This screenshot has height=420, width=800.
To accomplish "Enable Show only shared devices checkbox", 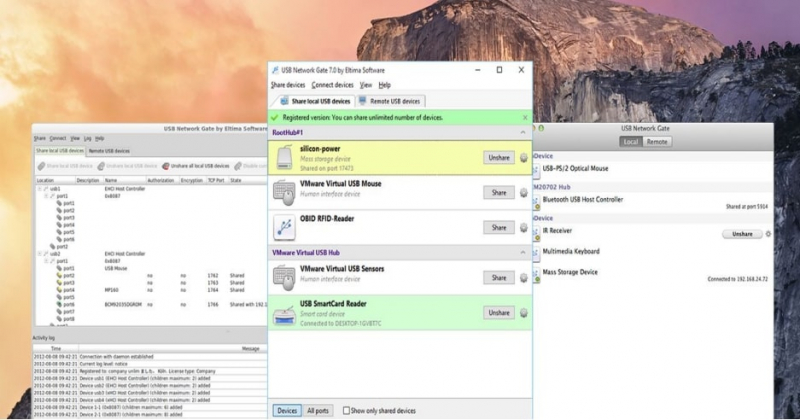I will (x=346, y=410).
